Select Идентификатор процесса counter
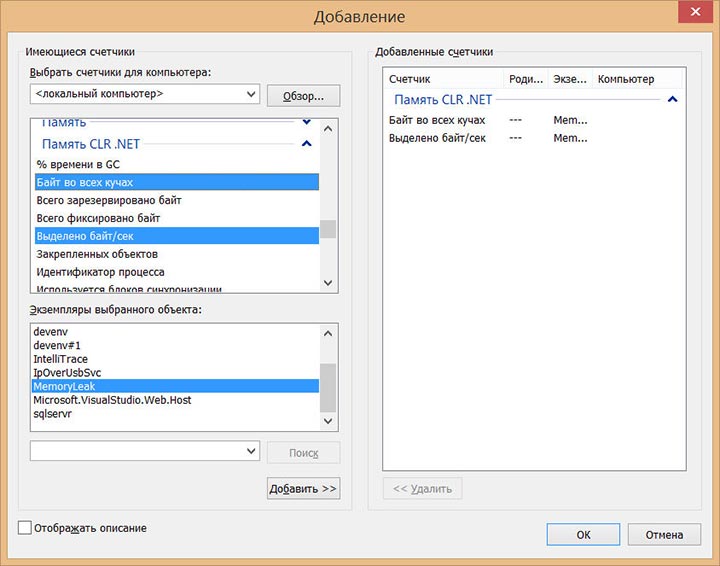 [177, 272]
